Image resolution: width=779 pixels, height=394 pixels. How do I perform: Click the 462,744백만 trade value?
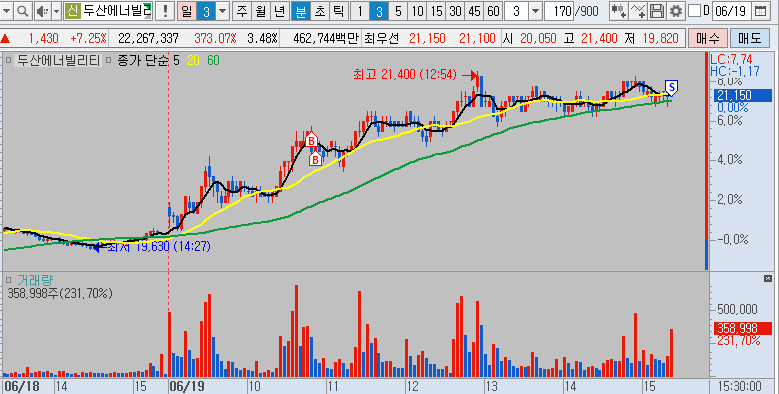[x=325, y=38]
